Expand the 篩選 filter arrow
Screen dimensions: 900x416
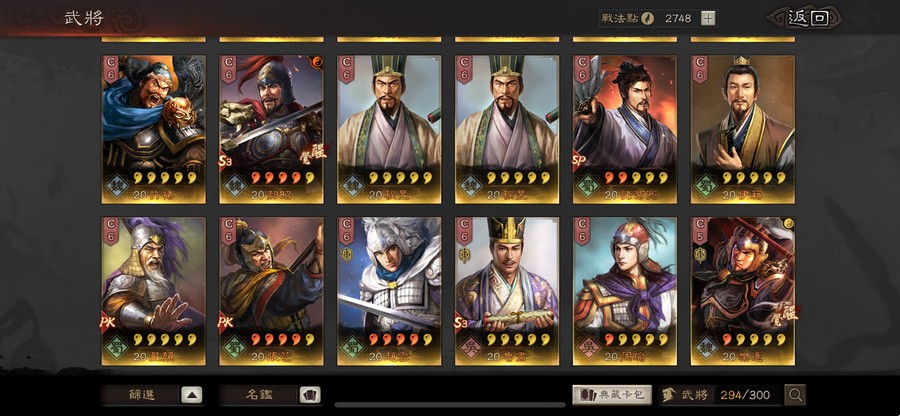[x=192, y=395]
